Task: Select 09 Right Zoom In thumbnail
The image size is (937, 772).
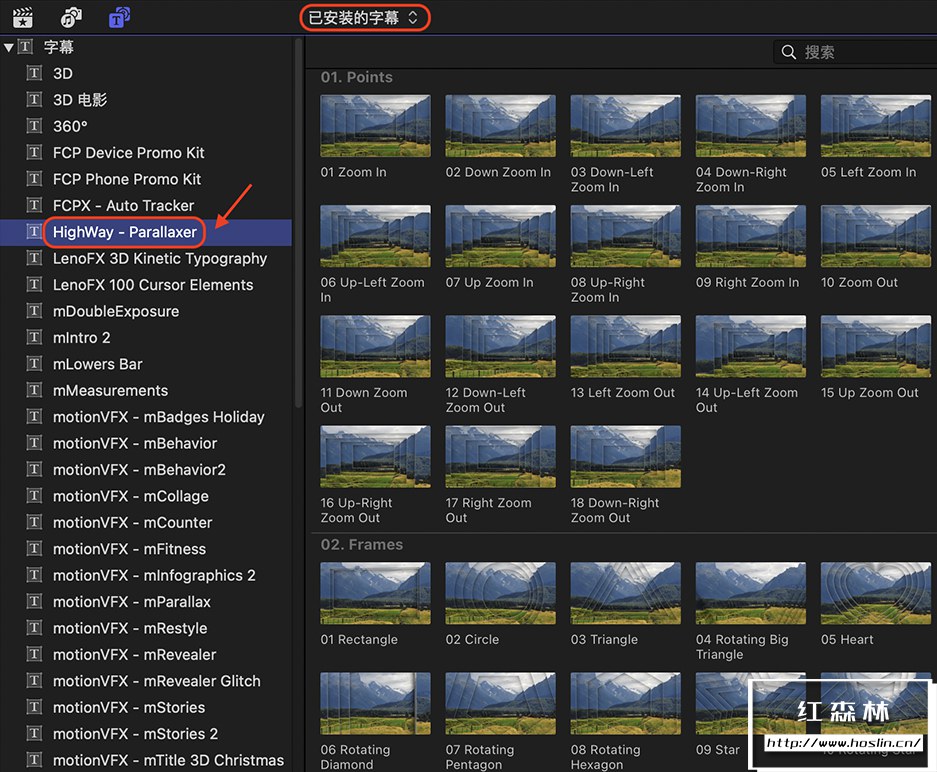Action: point(751,236)
